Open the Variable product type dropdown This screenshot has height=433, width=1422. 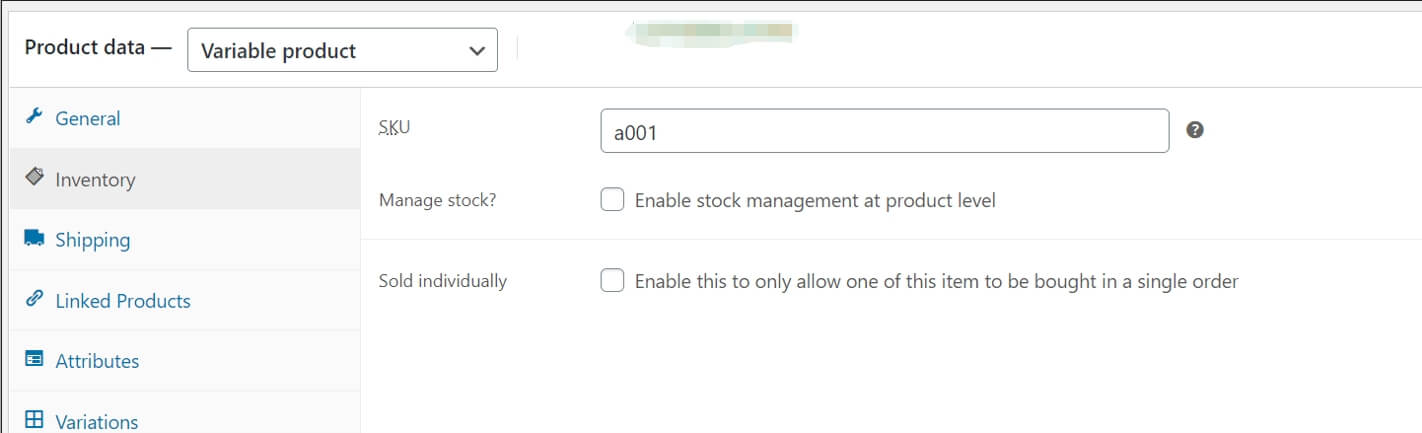[x=342, y=51]
